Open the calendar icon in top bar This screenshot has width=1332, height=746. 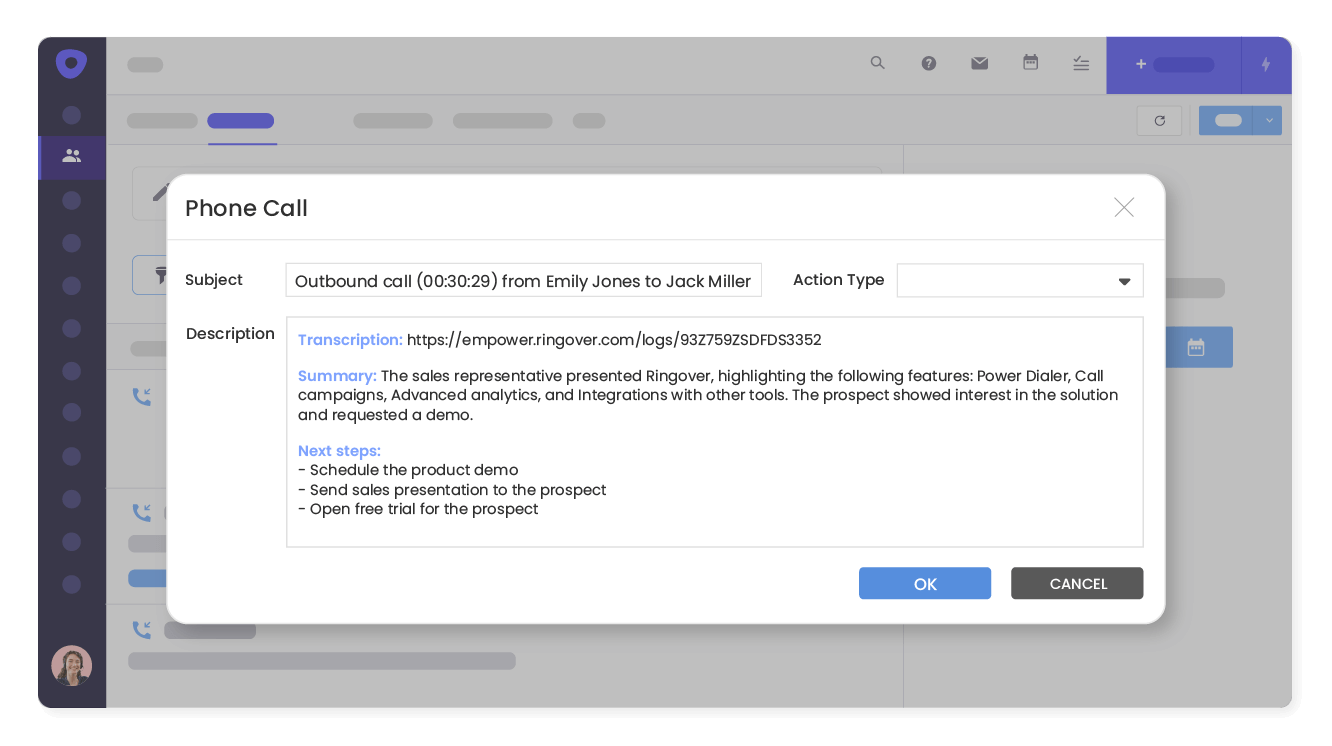[x=1030, y=63]
